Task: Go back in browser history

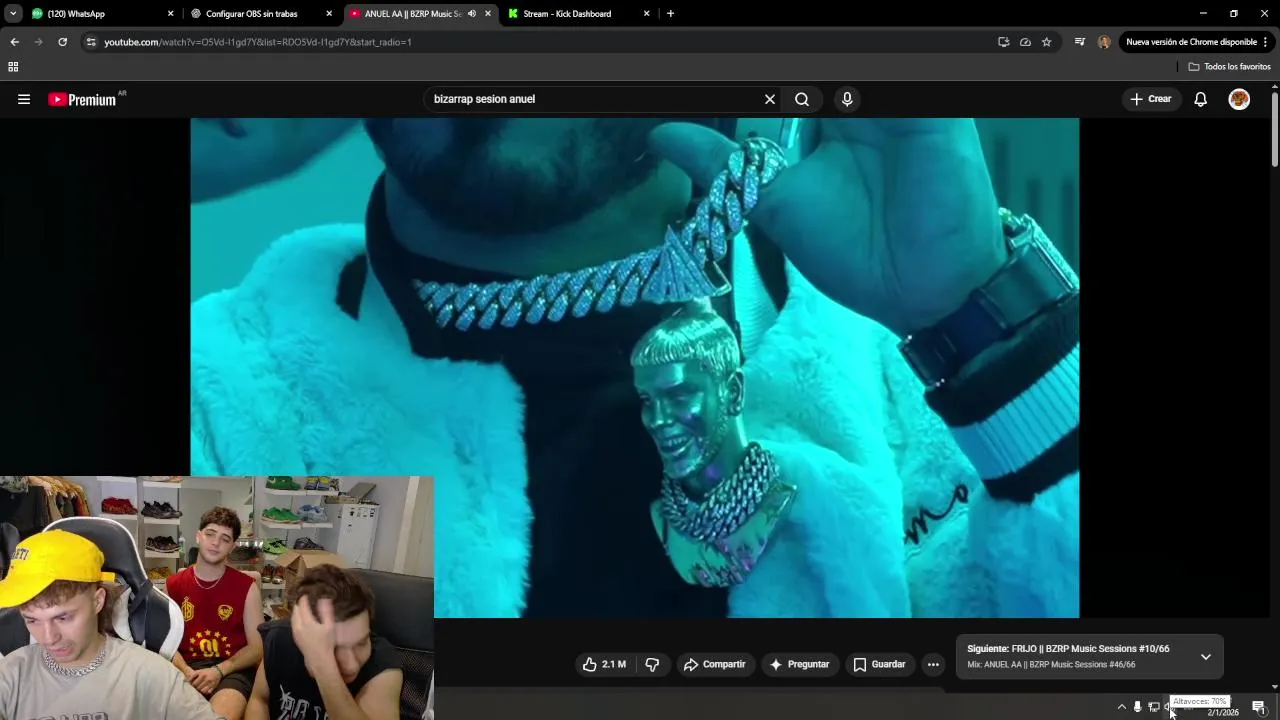Action: 15,42
